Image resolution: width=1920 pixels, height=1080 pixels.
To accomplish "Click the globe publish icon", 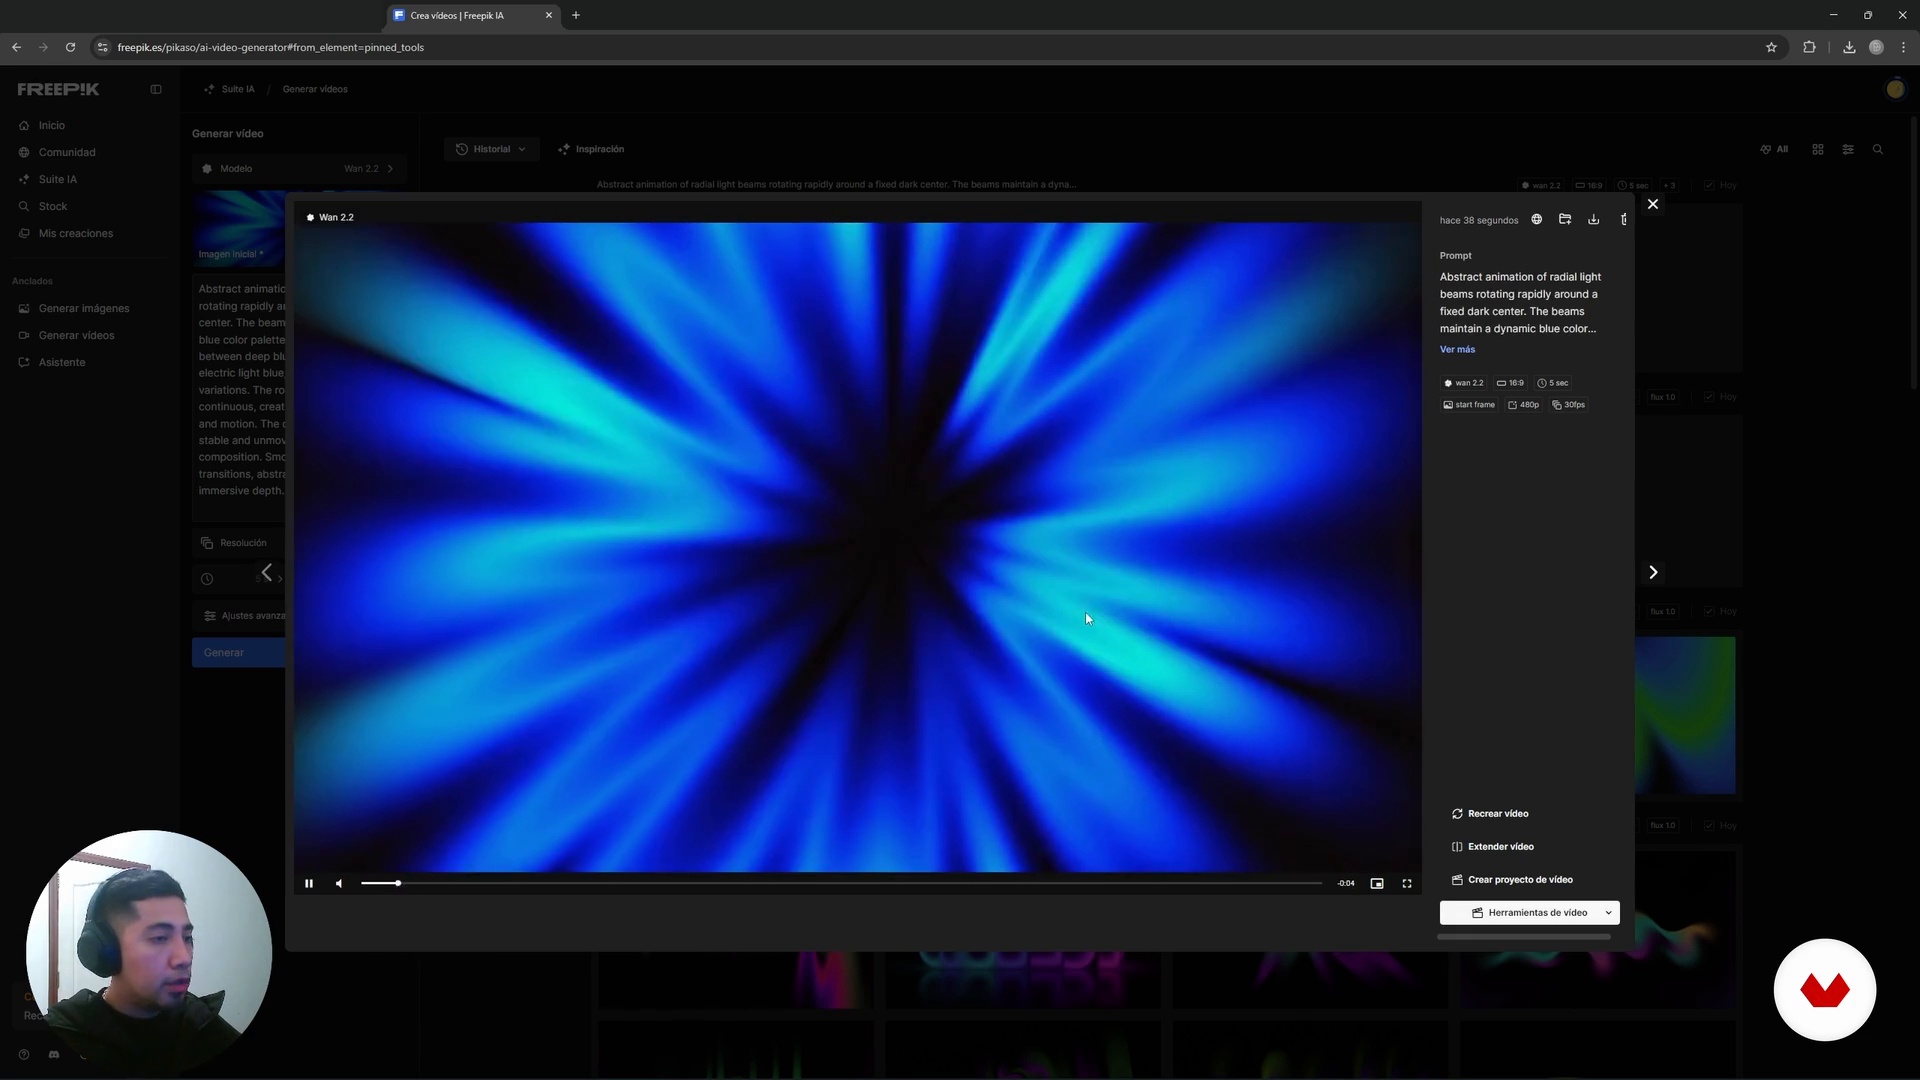I will click(1537, 220).
